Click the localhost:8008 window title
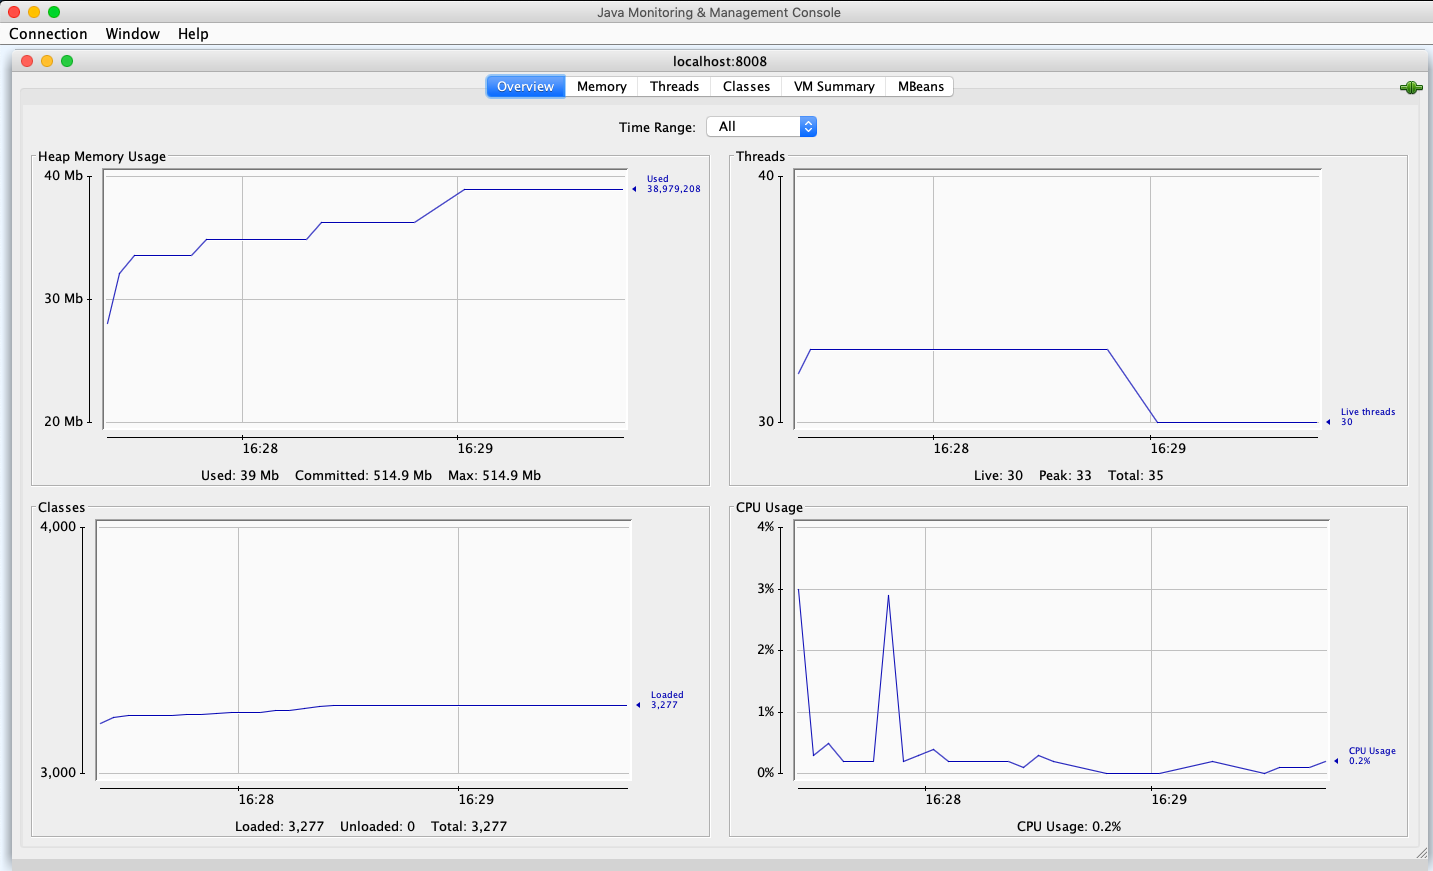Image resolution: width=1433 pixels, height=871 pixels. (x=720, y=61)
